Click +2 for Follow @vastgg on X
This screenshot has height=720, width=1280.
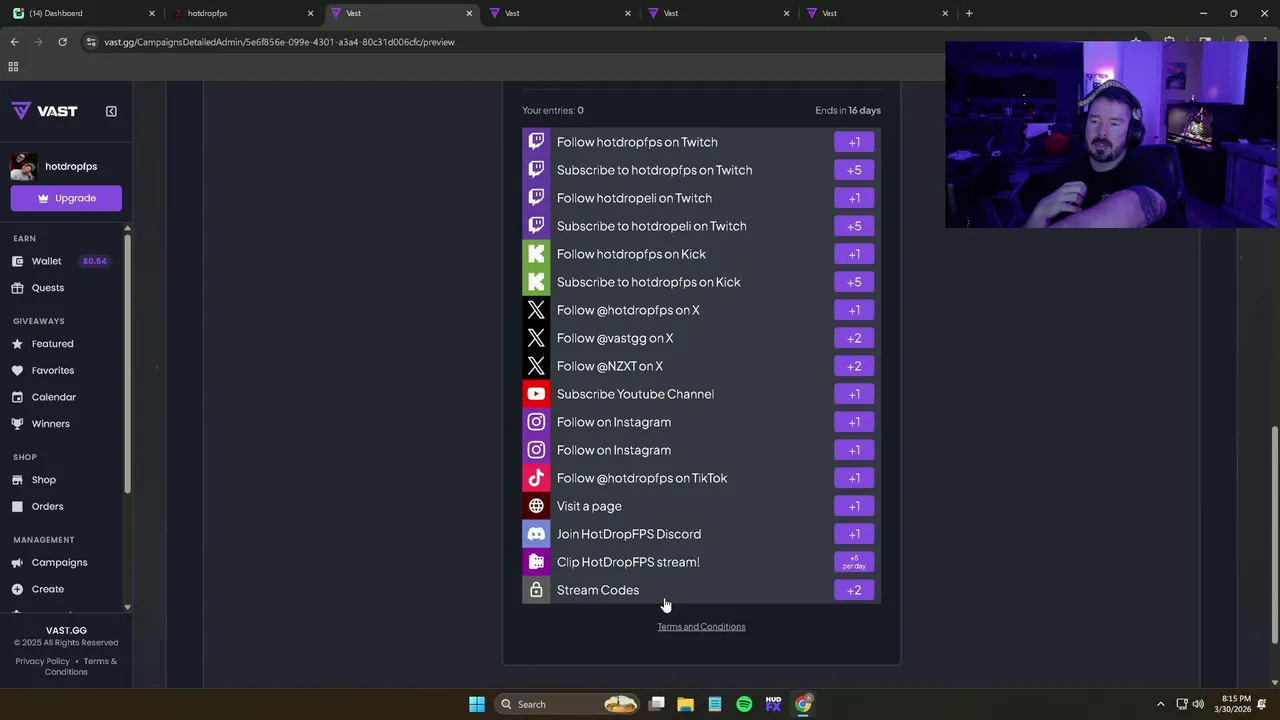(854, 338)
